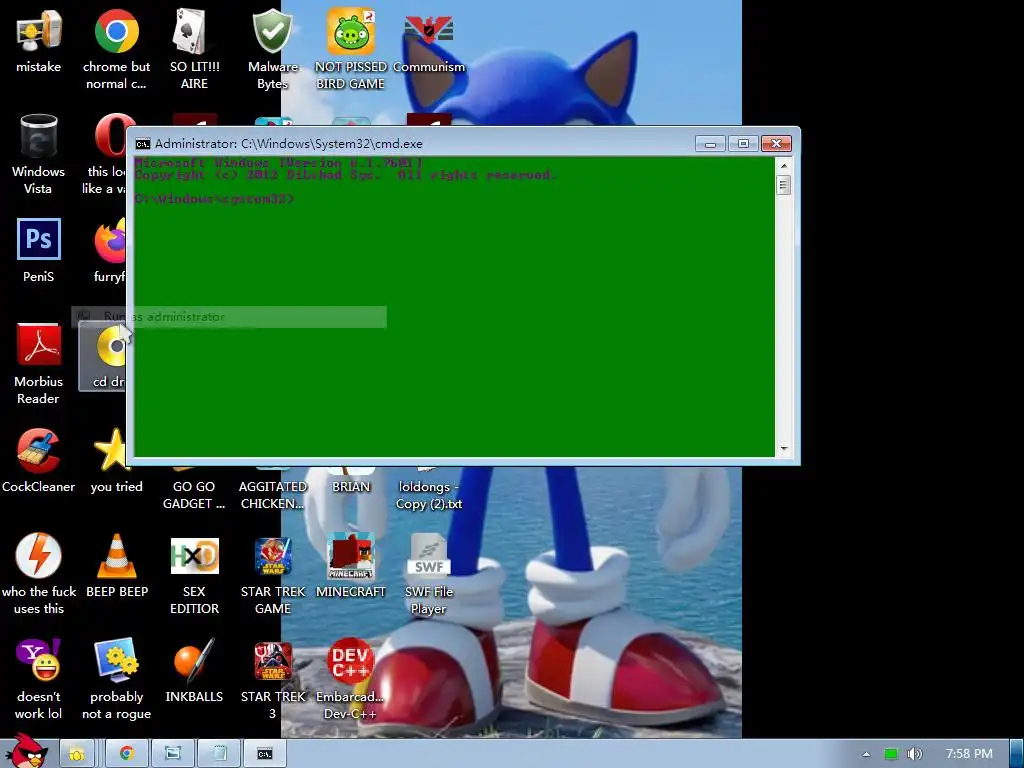The image size is (1024, 768).
Task: Click the C:\Windows\system32> prompt line
Action: pos(215,198)
